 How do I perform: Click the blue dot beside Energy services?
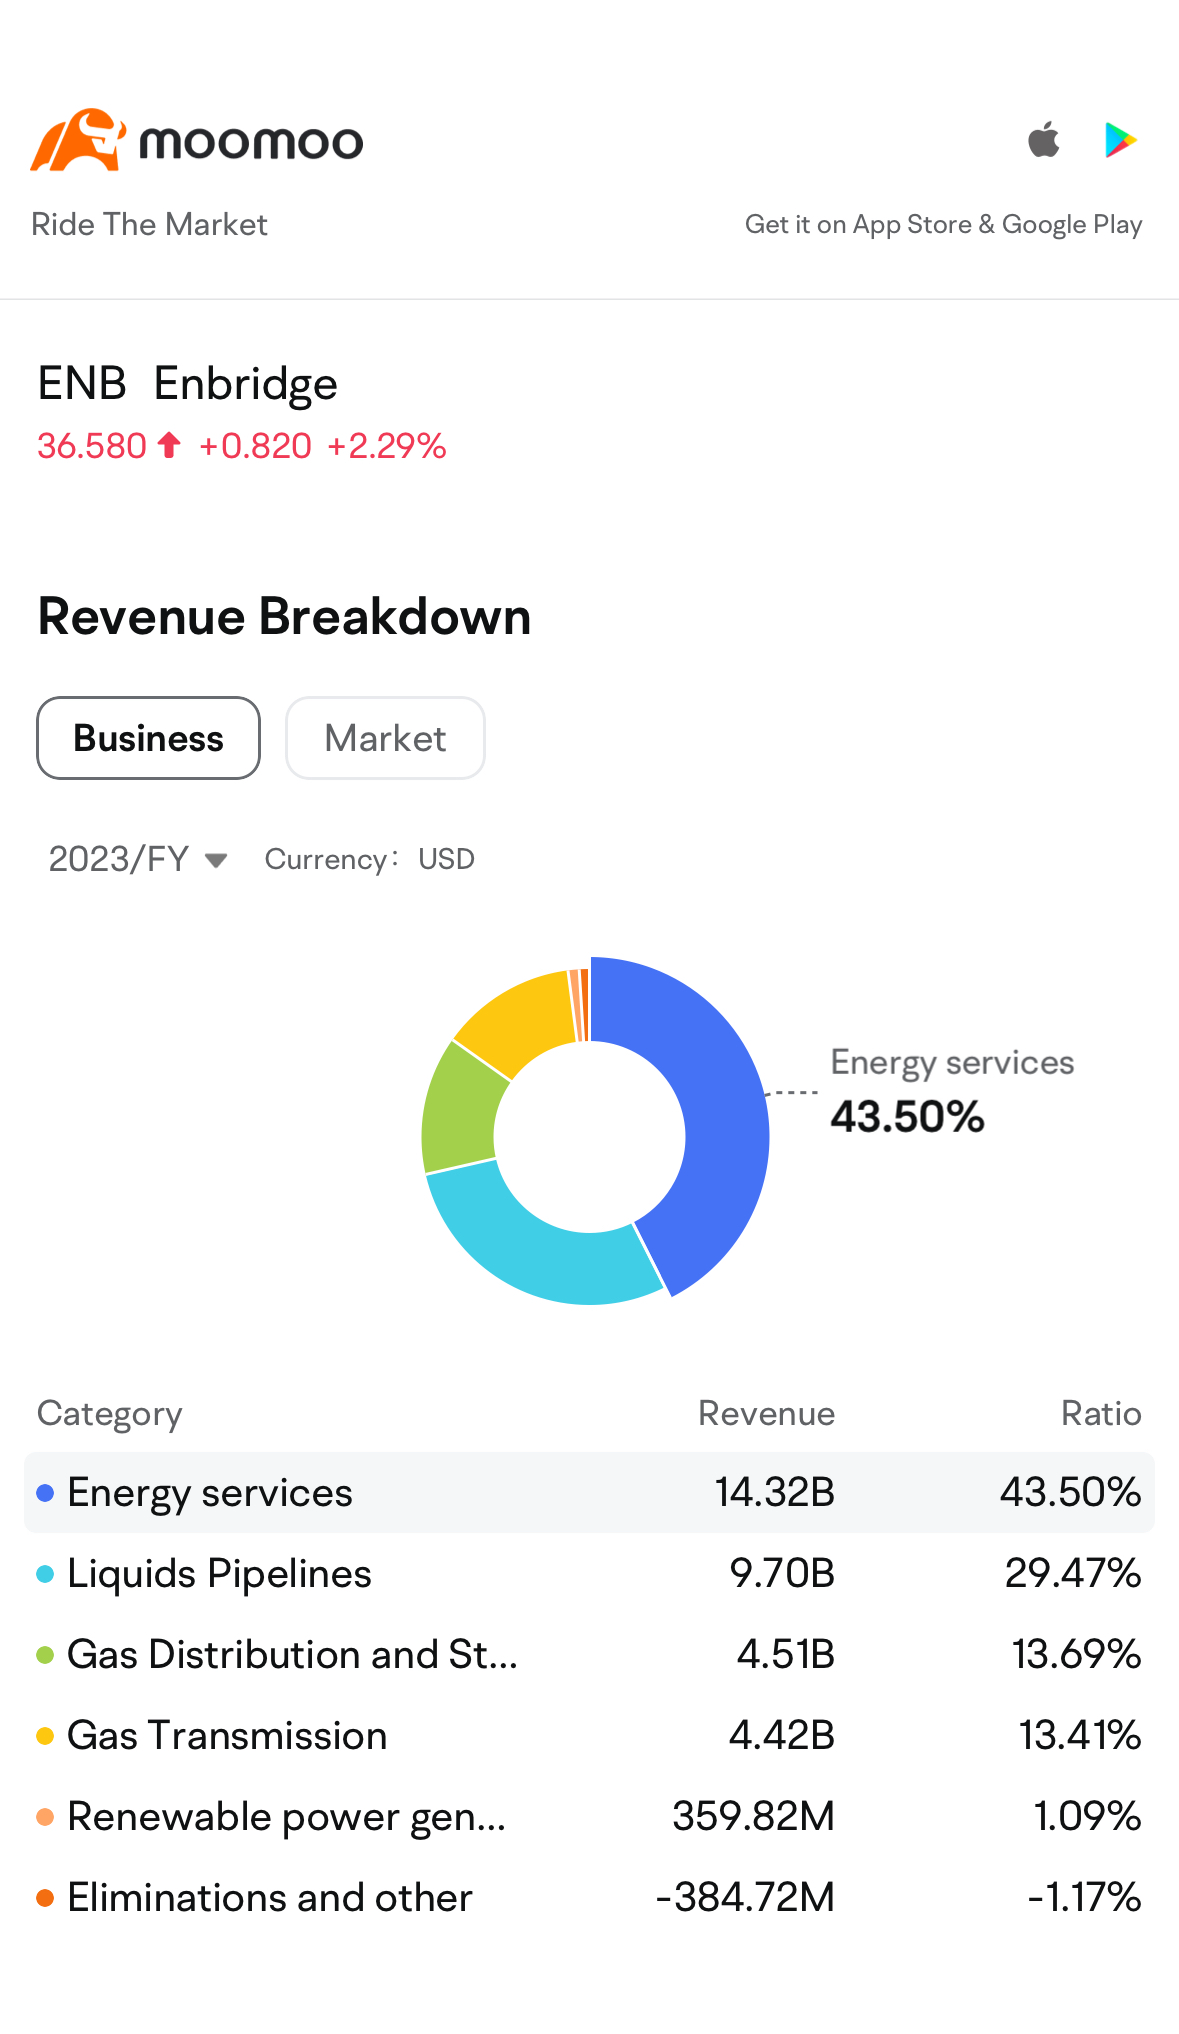45,1493
